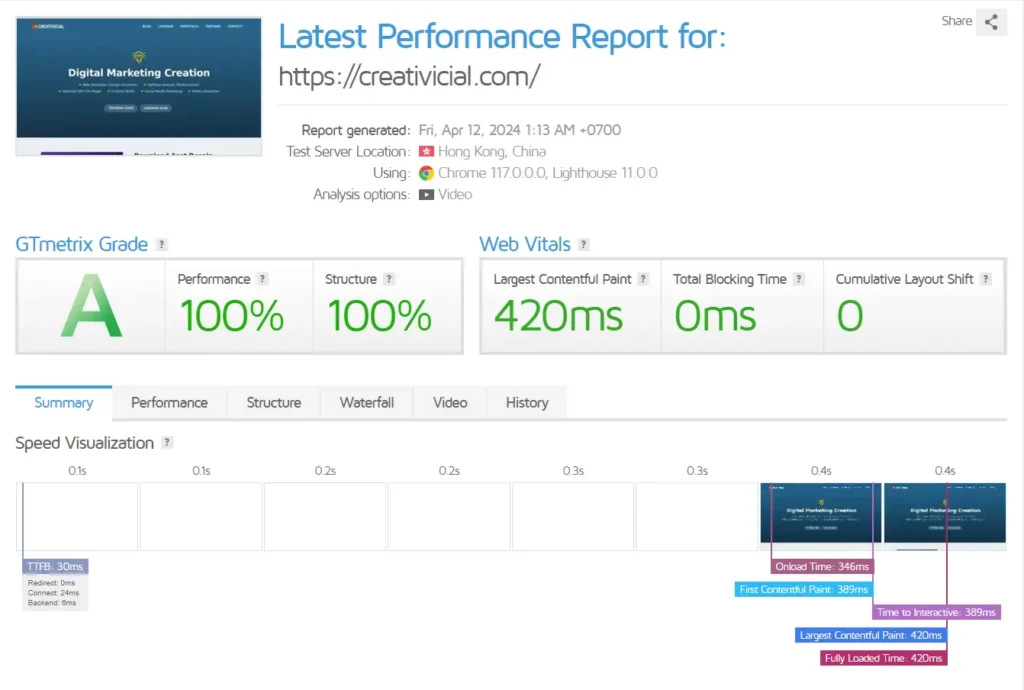This screenshot has height=690, width=1024.
Task: Click the Share icon button
Action: 991,22
